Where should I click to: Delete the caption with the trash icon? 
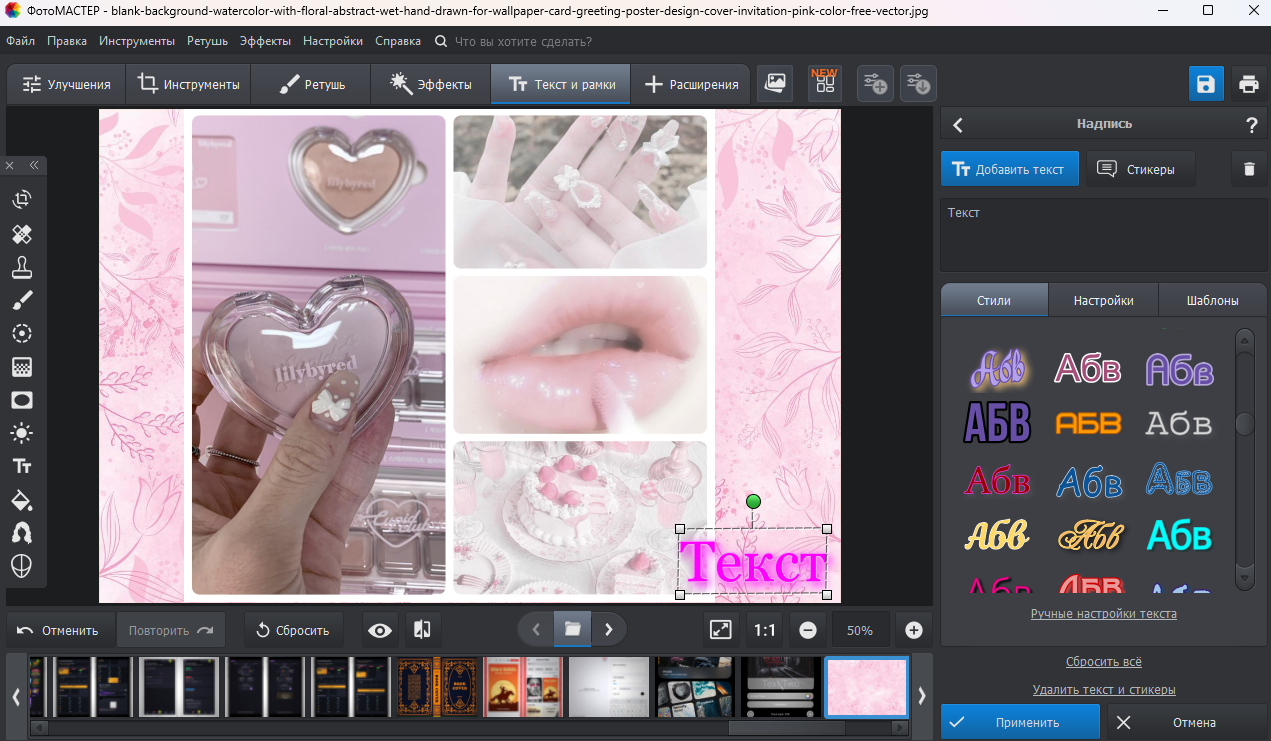[x=1248, y=169]
